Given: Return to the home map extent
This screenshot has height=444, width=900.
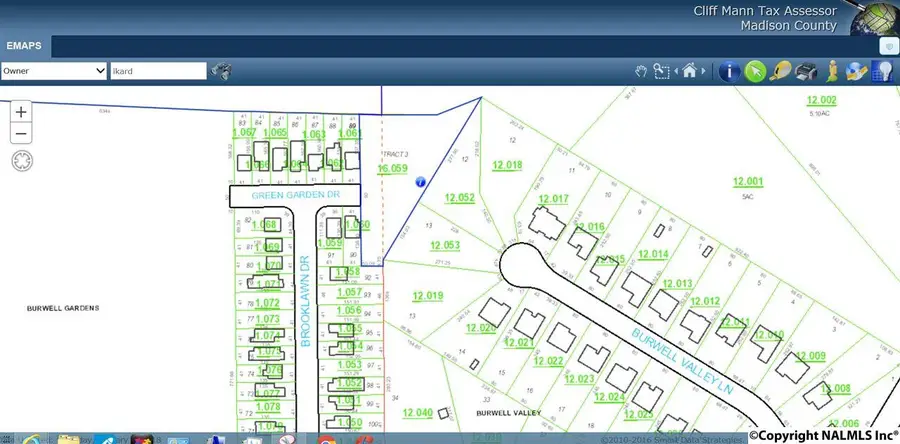Looking at the screenshot, I should (x=690, y=71).
